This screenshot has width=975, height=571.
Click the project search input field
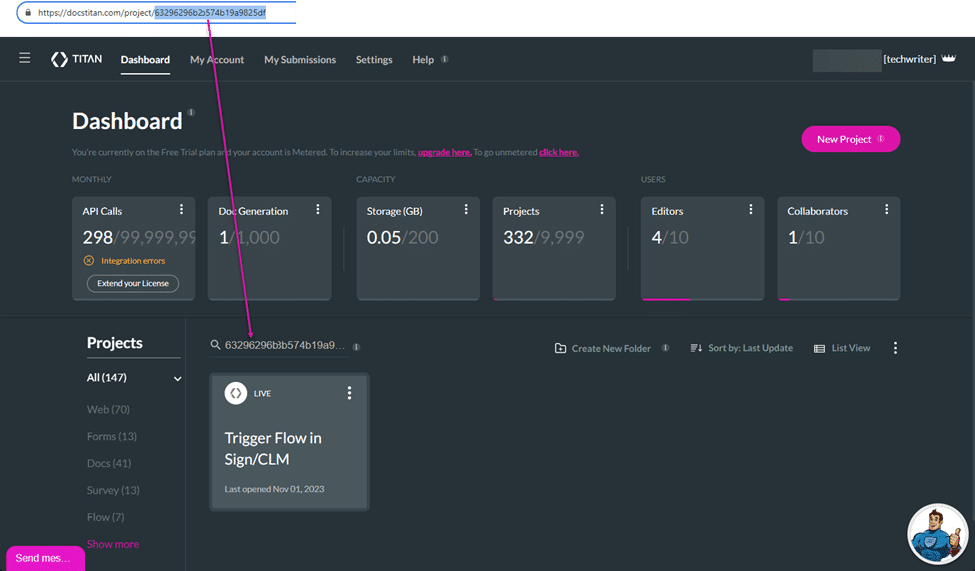coord(283,345)
